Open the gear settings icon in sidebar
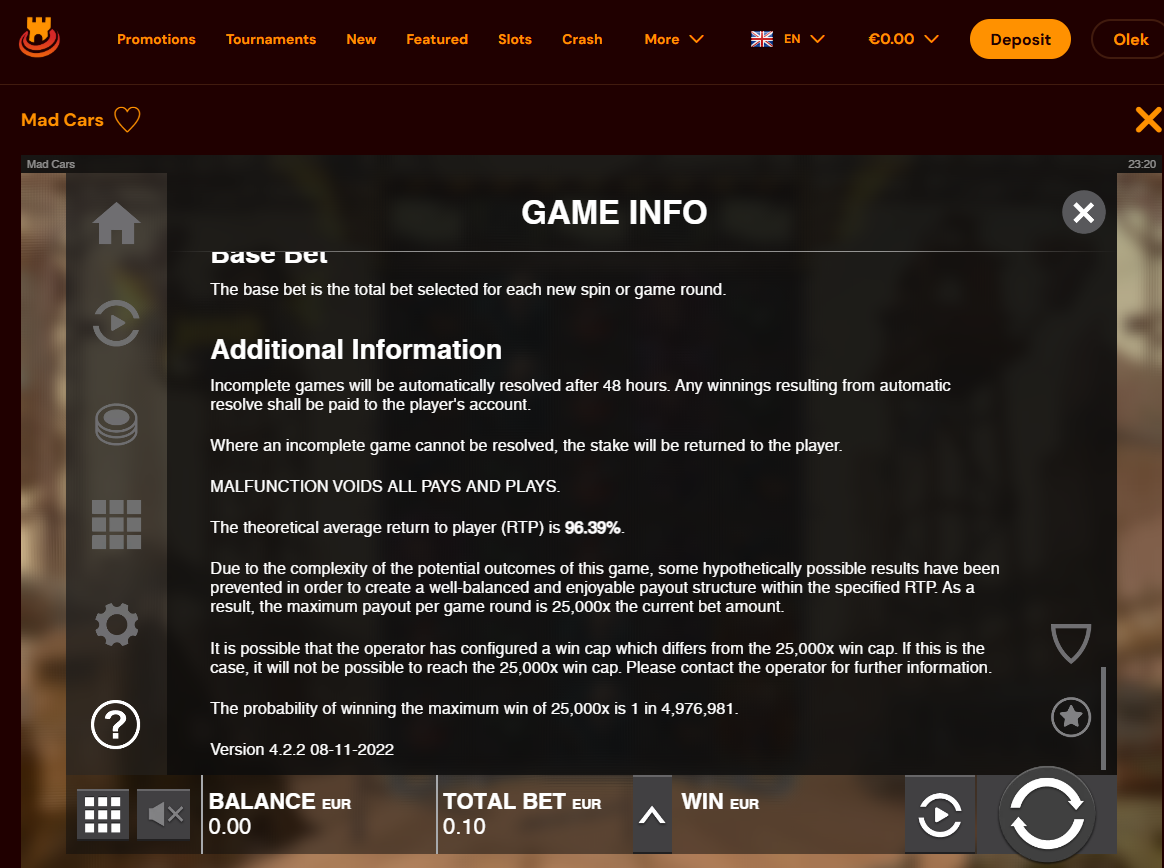The image size is (1164, 868). (117, 624)
